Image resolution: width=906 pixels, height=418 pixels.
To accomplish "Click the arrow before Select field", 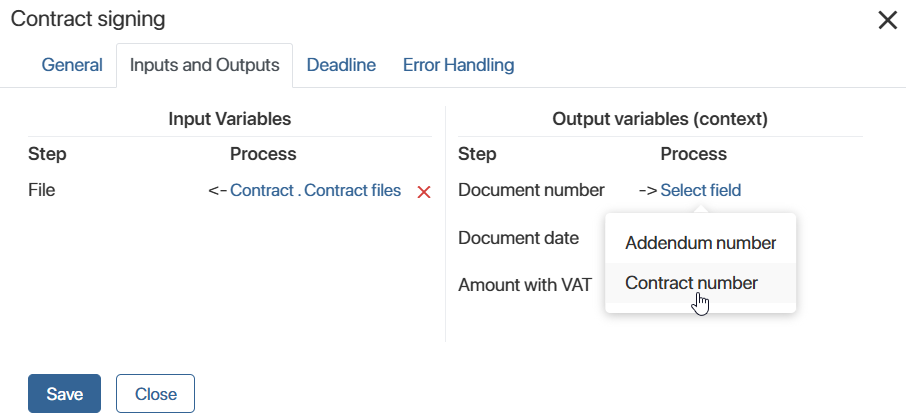I will point(648,190).
